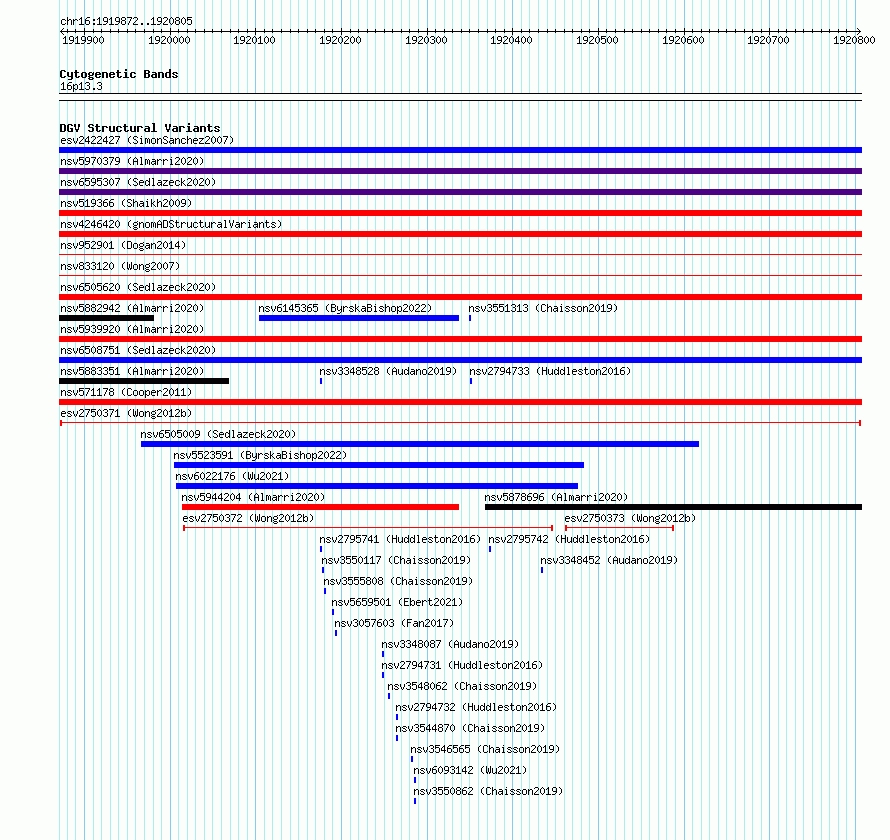Image resolution: width=890 pixels, height=840 pixels.
Task: Open nsv3348528 (Audano2019) label
Action: click(388, 371)
